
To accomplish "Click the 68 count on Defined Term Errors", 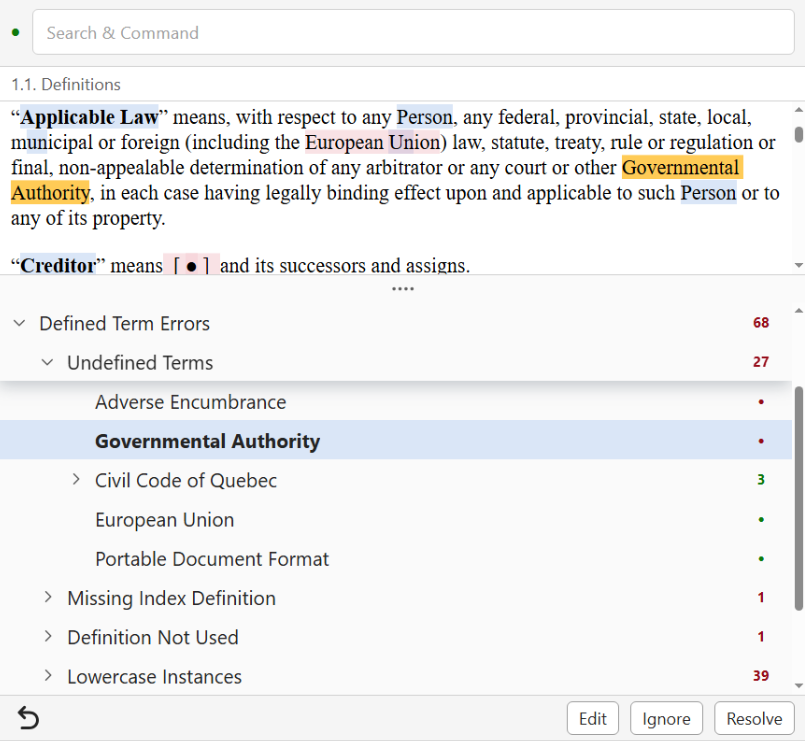I will (761, 322).
